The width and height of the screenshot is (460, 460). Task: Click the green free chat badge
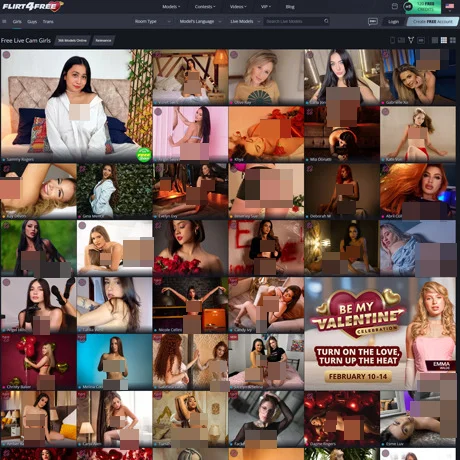click(x=144, y=155)
